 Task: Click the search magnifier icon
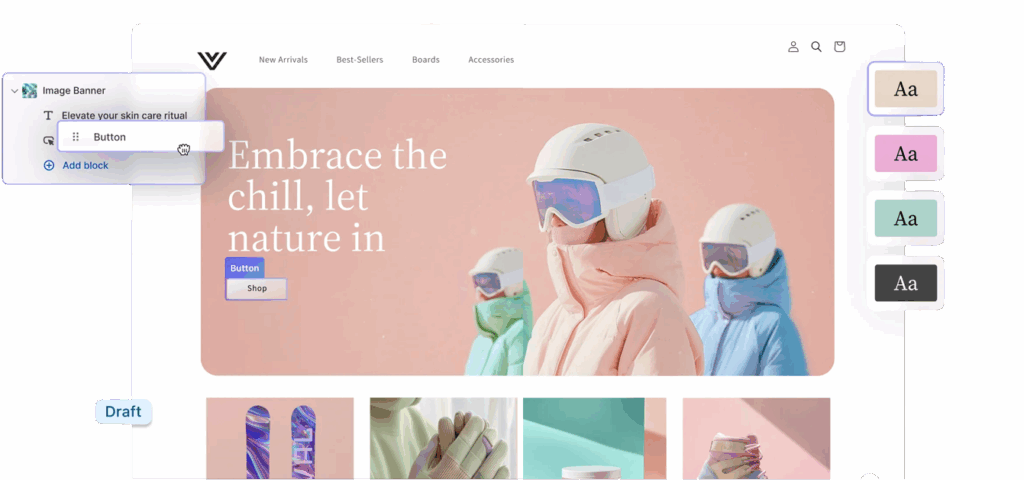point(816,46)
